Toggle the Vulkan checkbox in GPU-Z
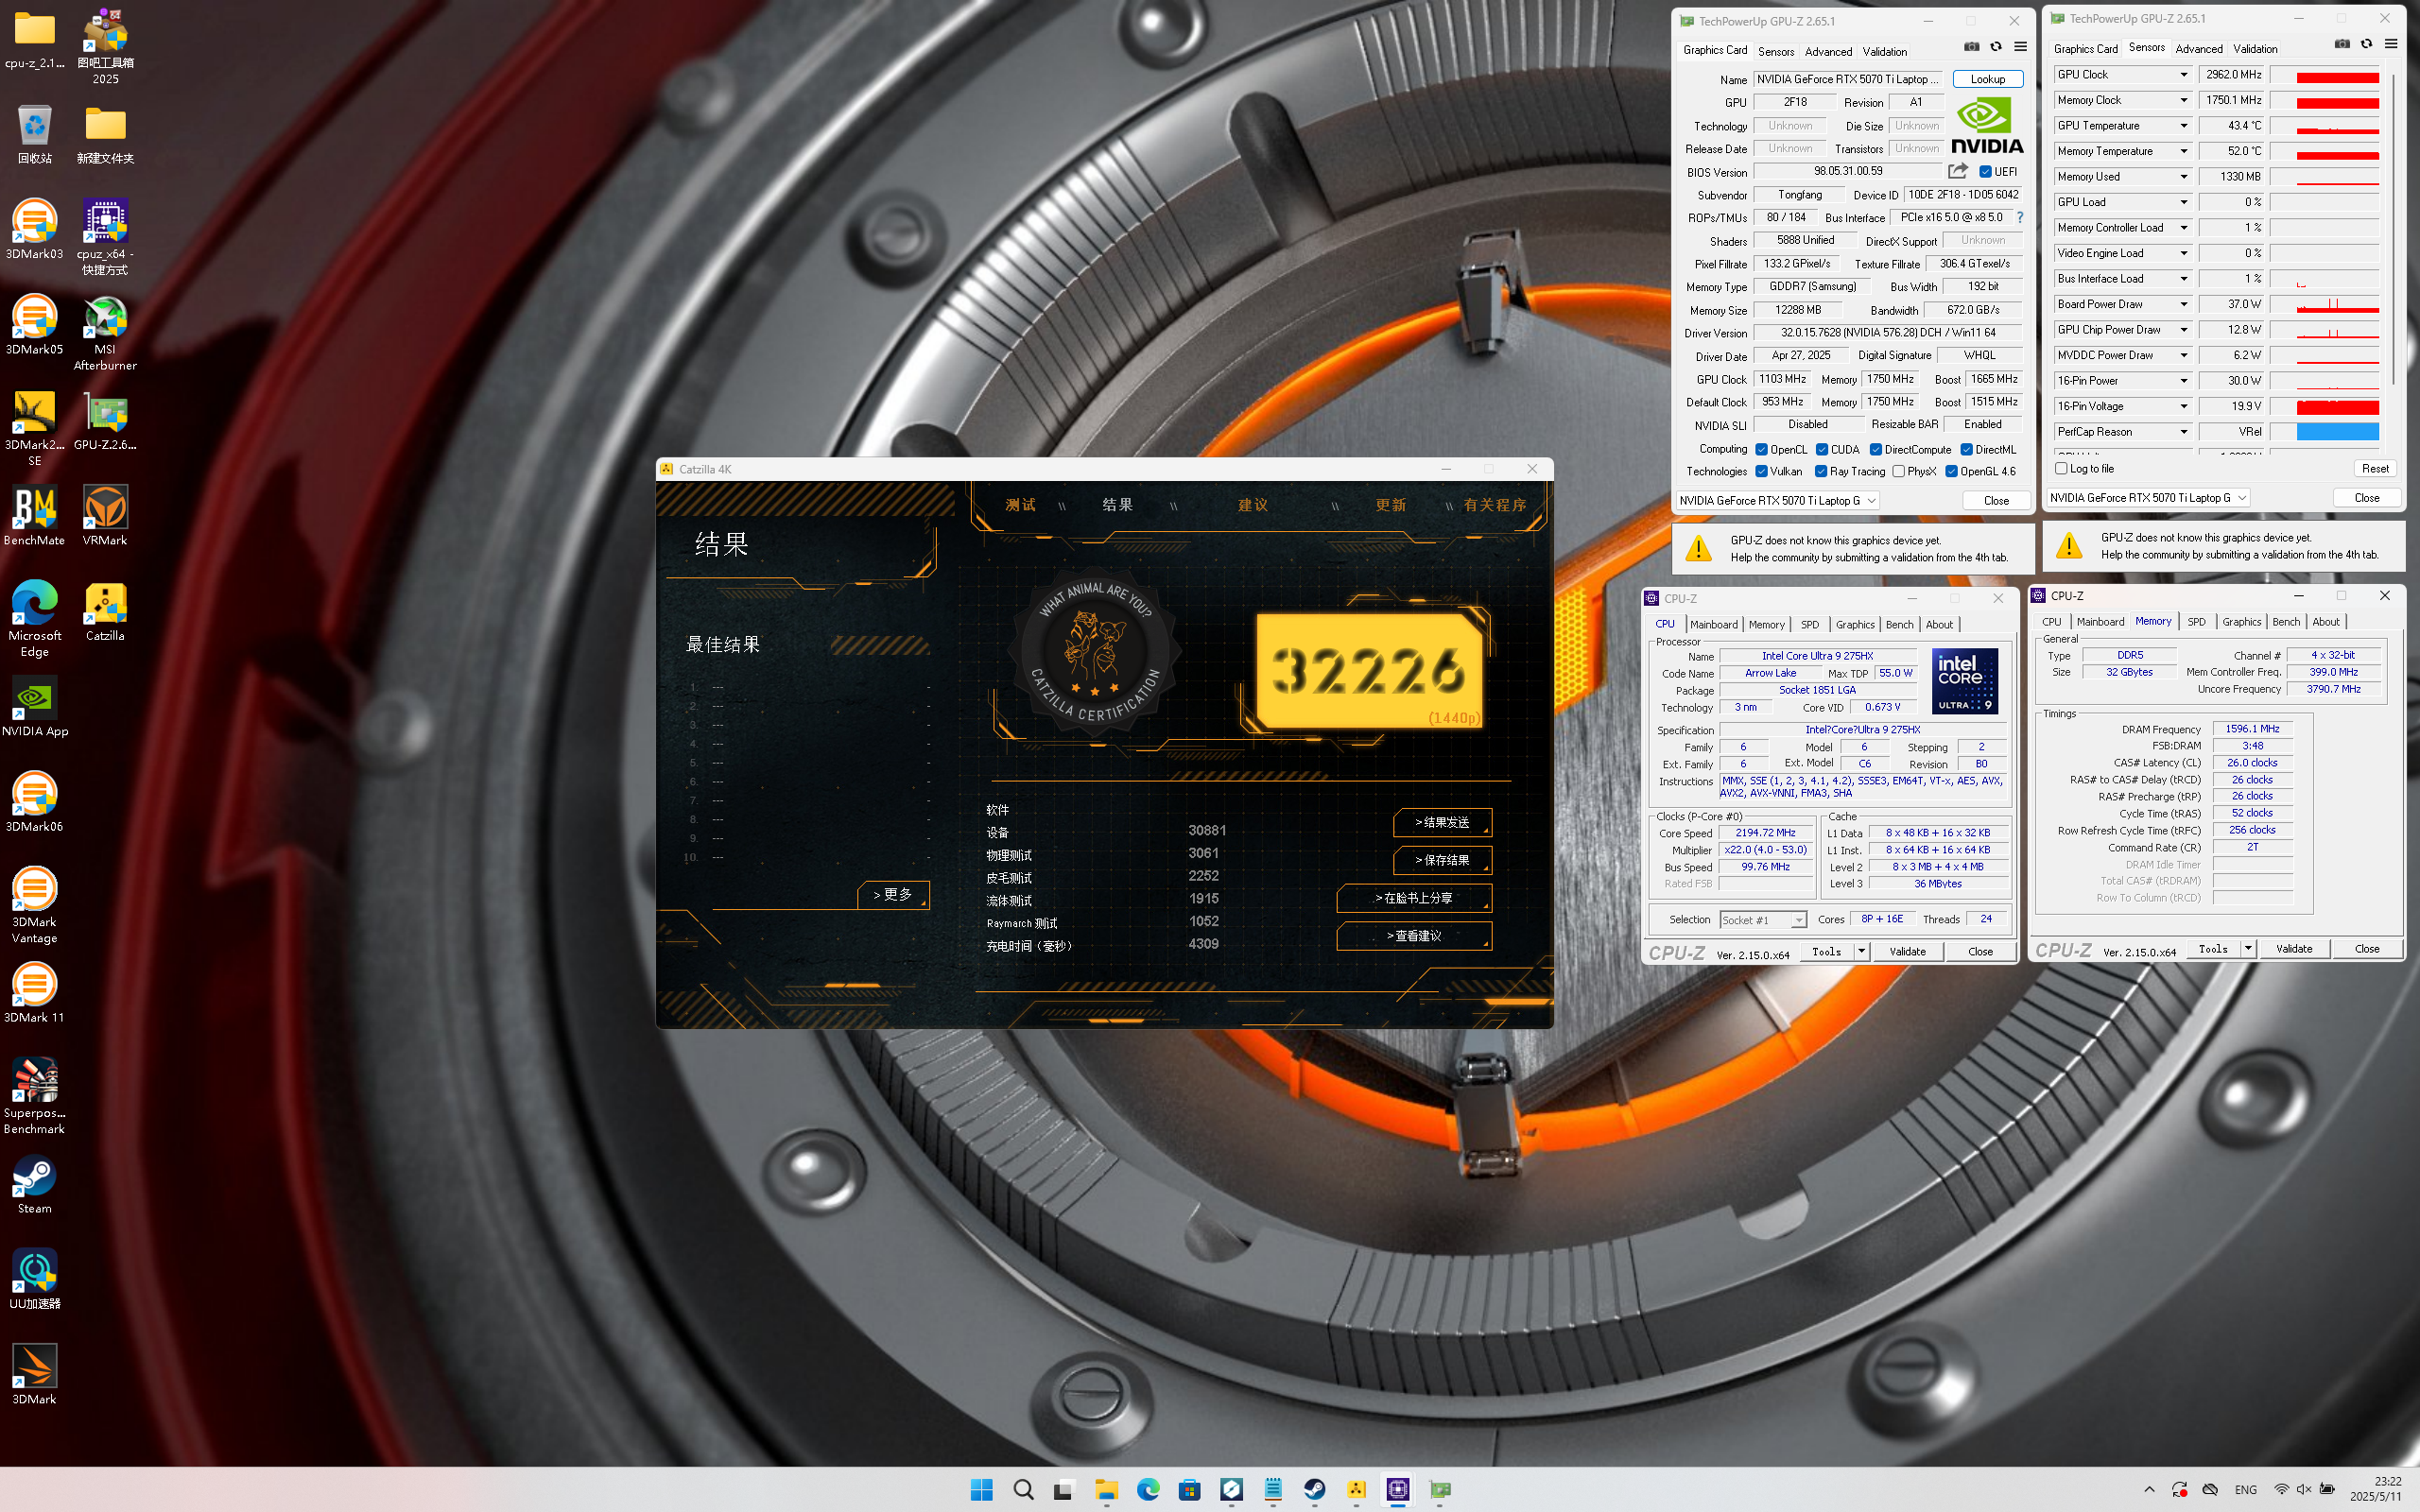This screenshot has width=2420, height=1512. [x=1761, y=472]
